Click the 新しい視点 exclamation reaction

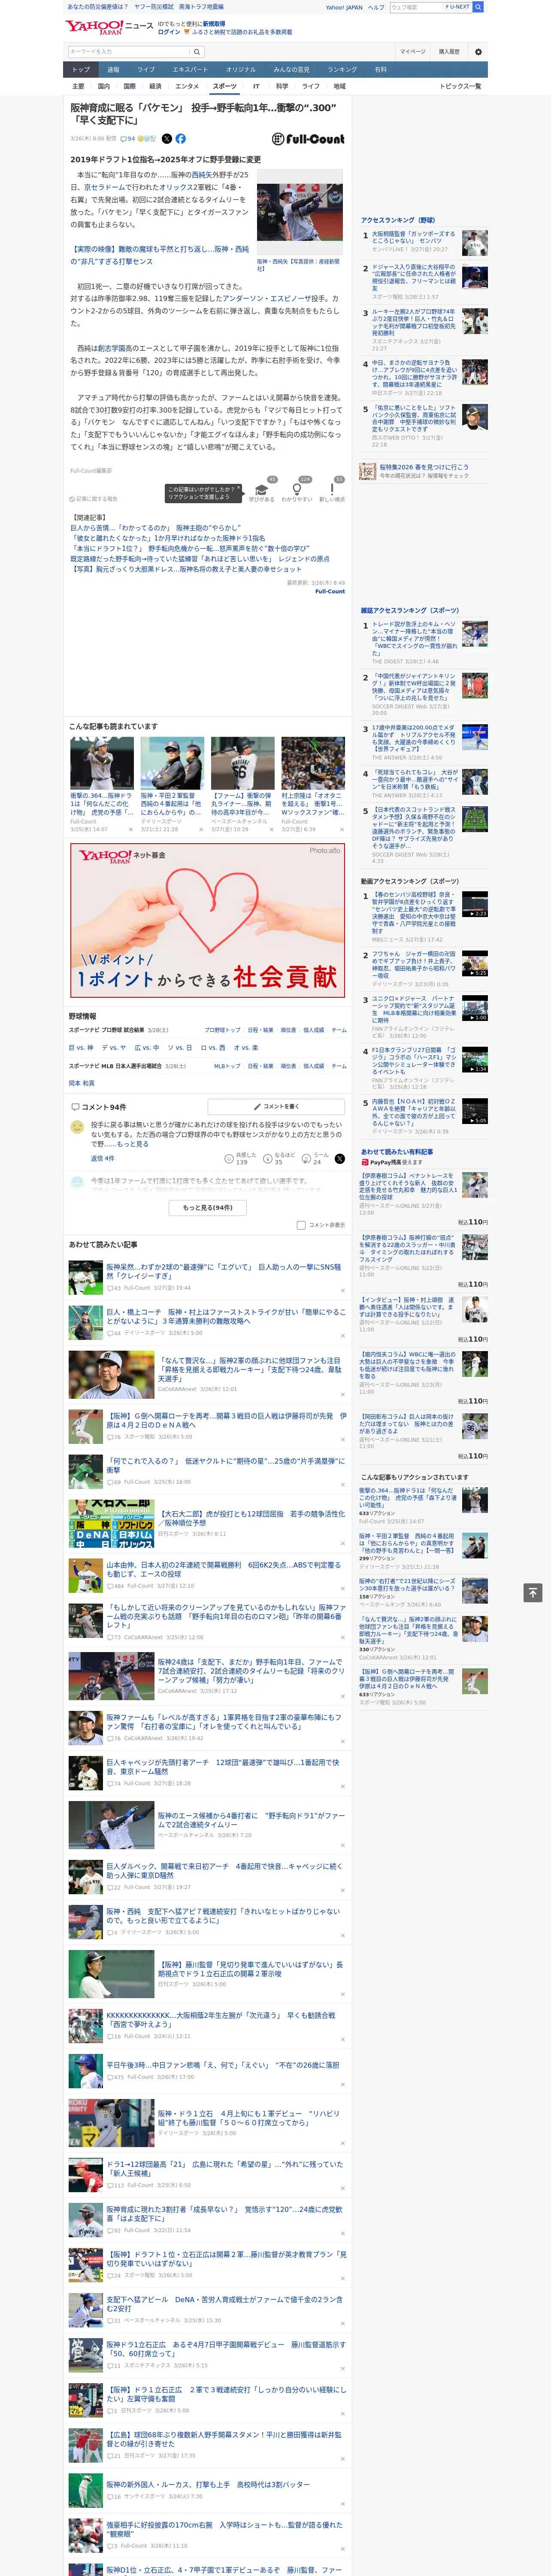pyautogui.click(x=332, y=490)
